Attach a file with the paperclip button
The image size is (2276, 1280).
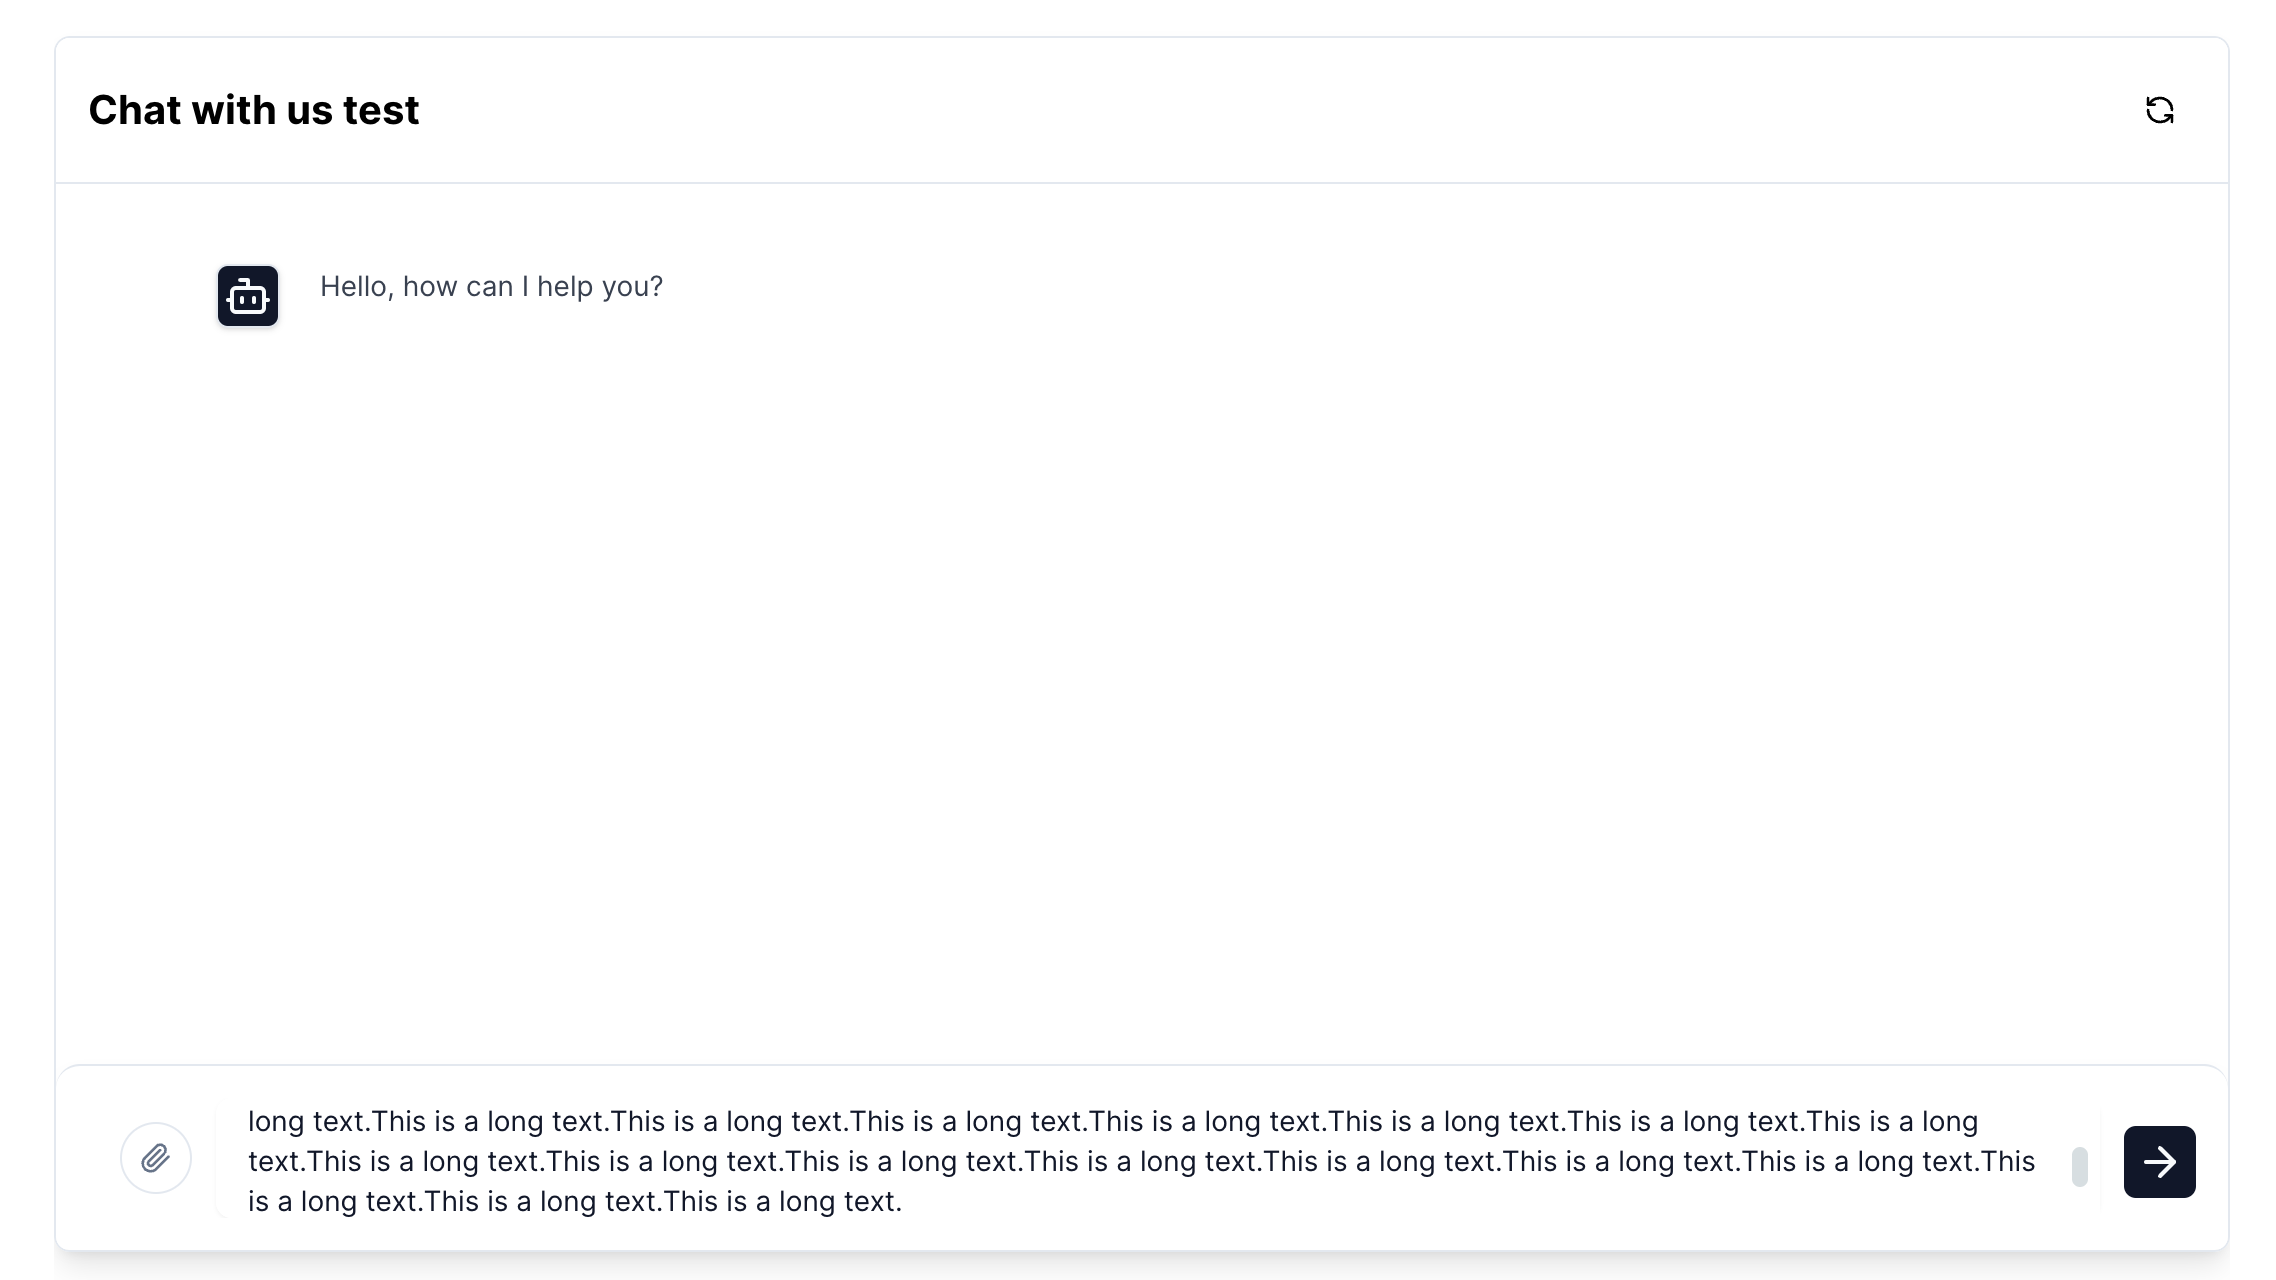pyautogui.click(x=156, y=1158)
